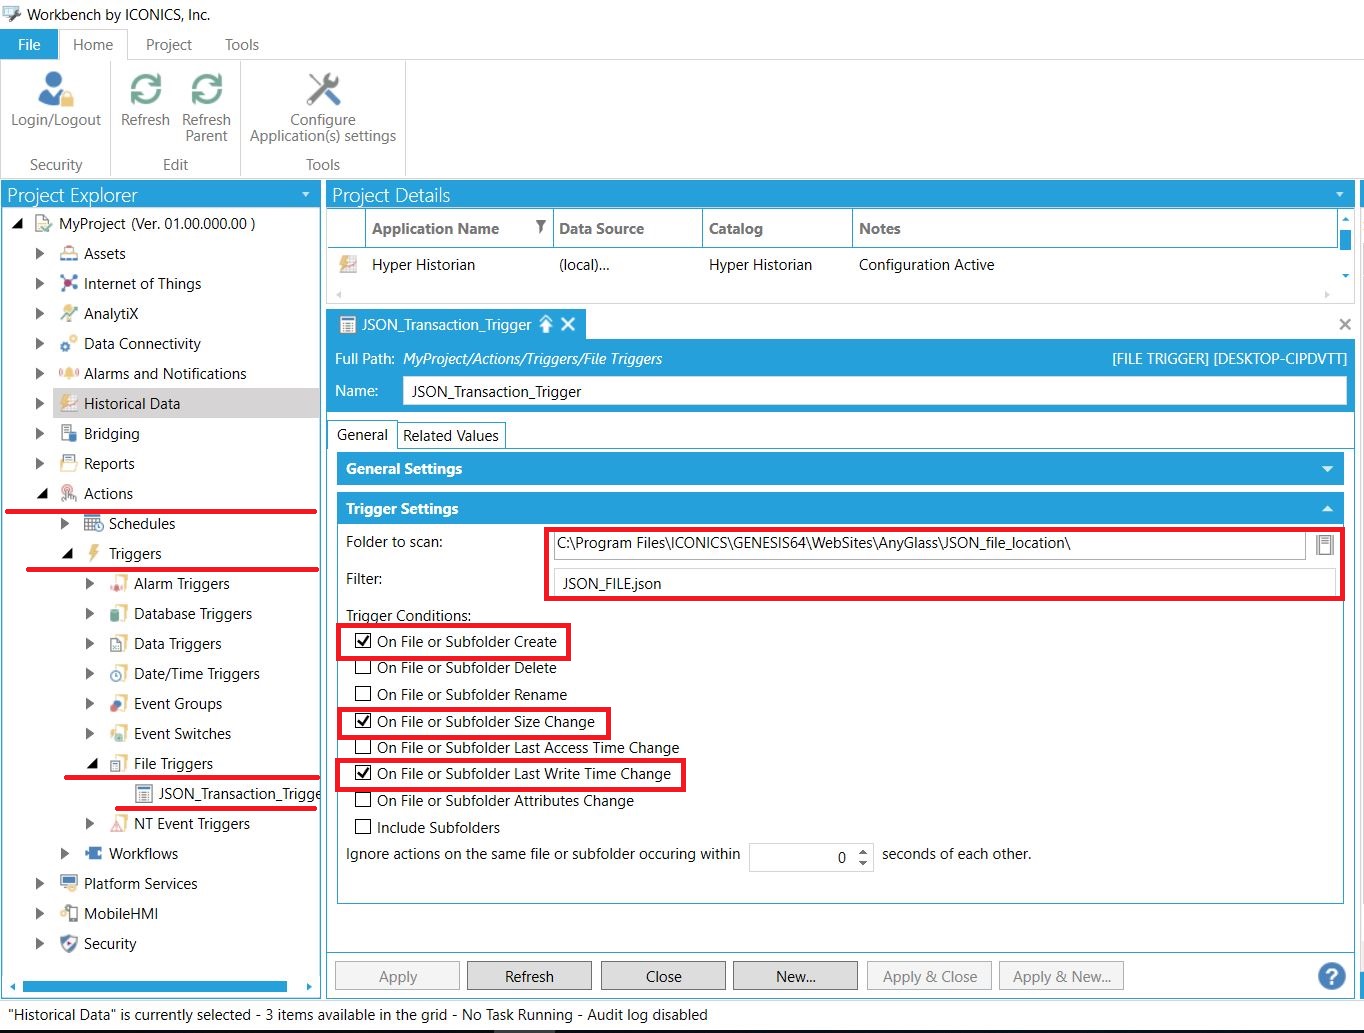The height and width of the screenshot is (1033, 1364).
Task: Uncheck On File or Subfolder Size Change
Action: [363, 721]
